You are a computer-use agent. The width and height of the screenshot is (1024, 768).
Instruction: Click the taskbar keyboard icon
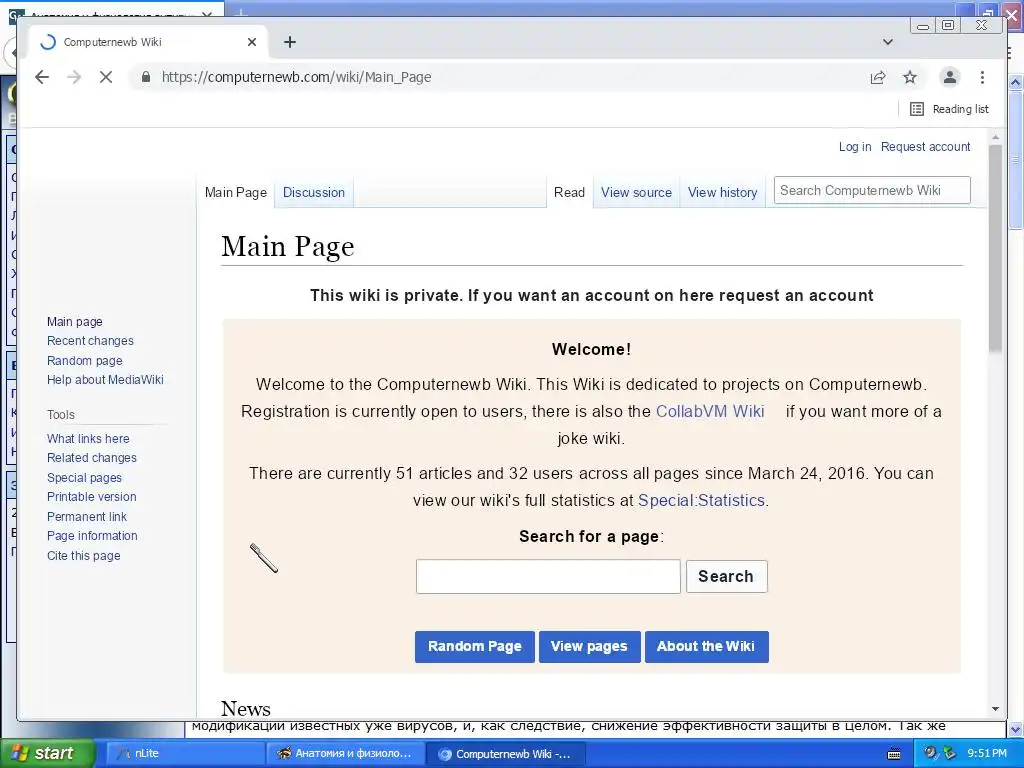(x=894, y=754)
